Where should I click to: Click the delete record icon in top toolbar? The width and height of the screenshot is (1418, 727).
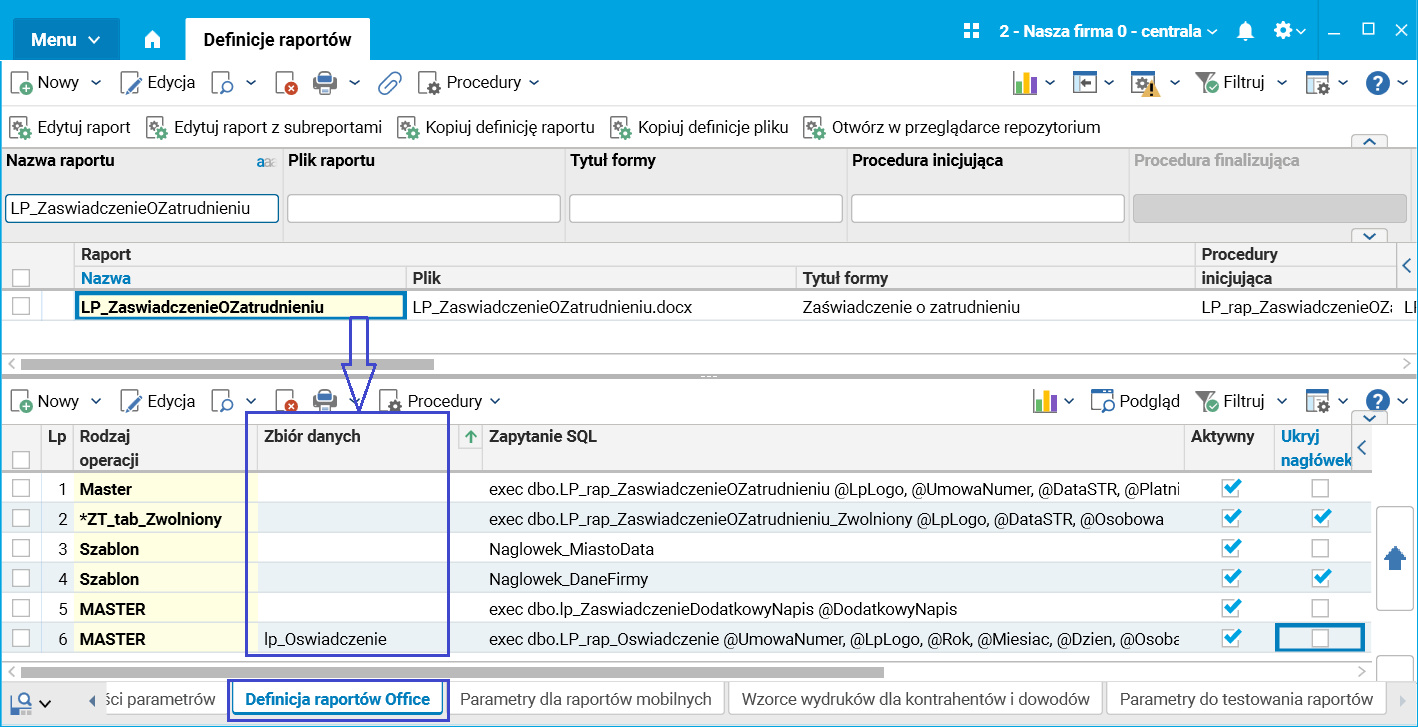click(x=286, y=83)
